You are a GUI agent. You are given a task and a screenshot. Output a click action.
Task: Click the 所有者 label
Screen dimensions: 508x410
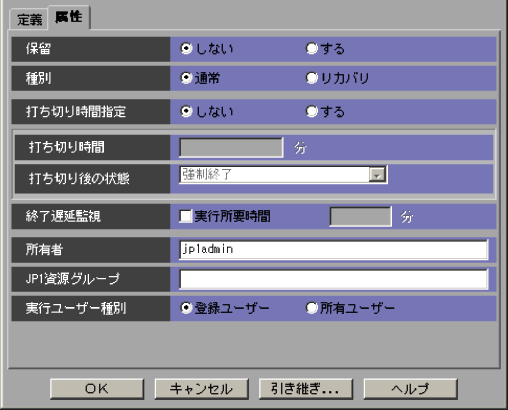pos(44,250)
